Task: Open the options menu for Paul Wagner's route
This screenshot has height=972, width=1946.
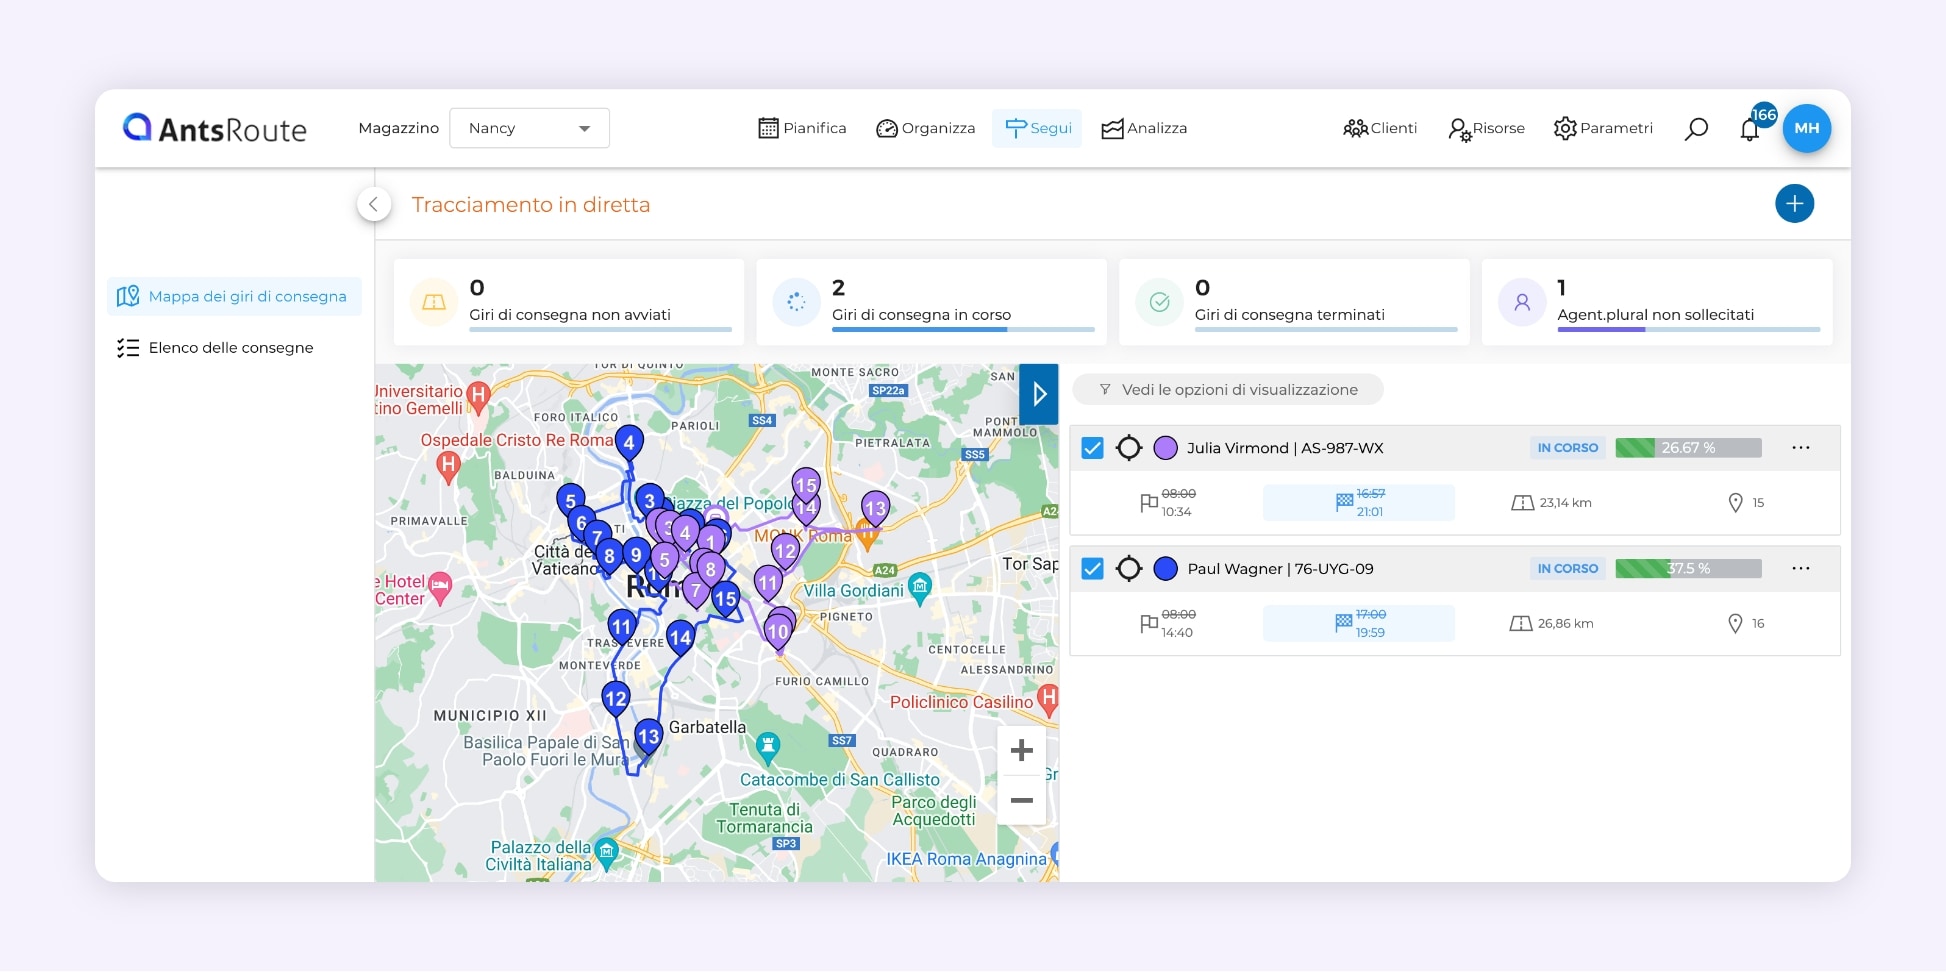Action: (1801, 568)
